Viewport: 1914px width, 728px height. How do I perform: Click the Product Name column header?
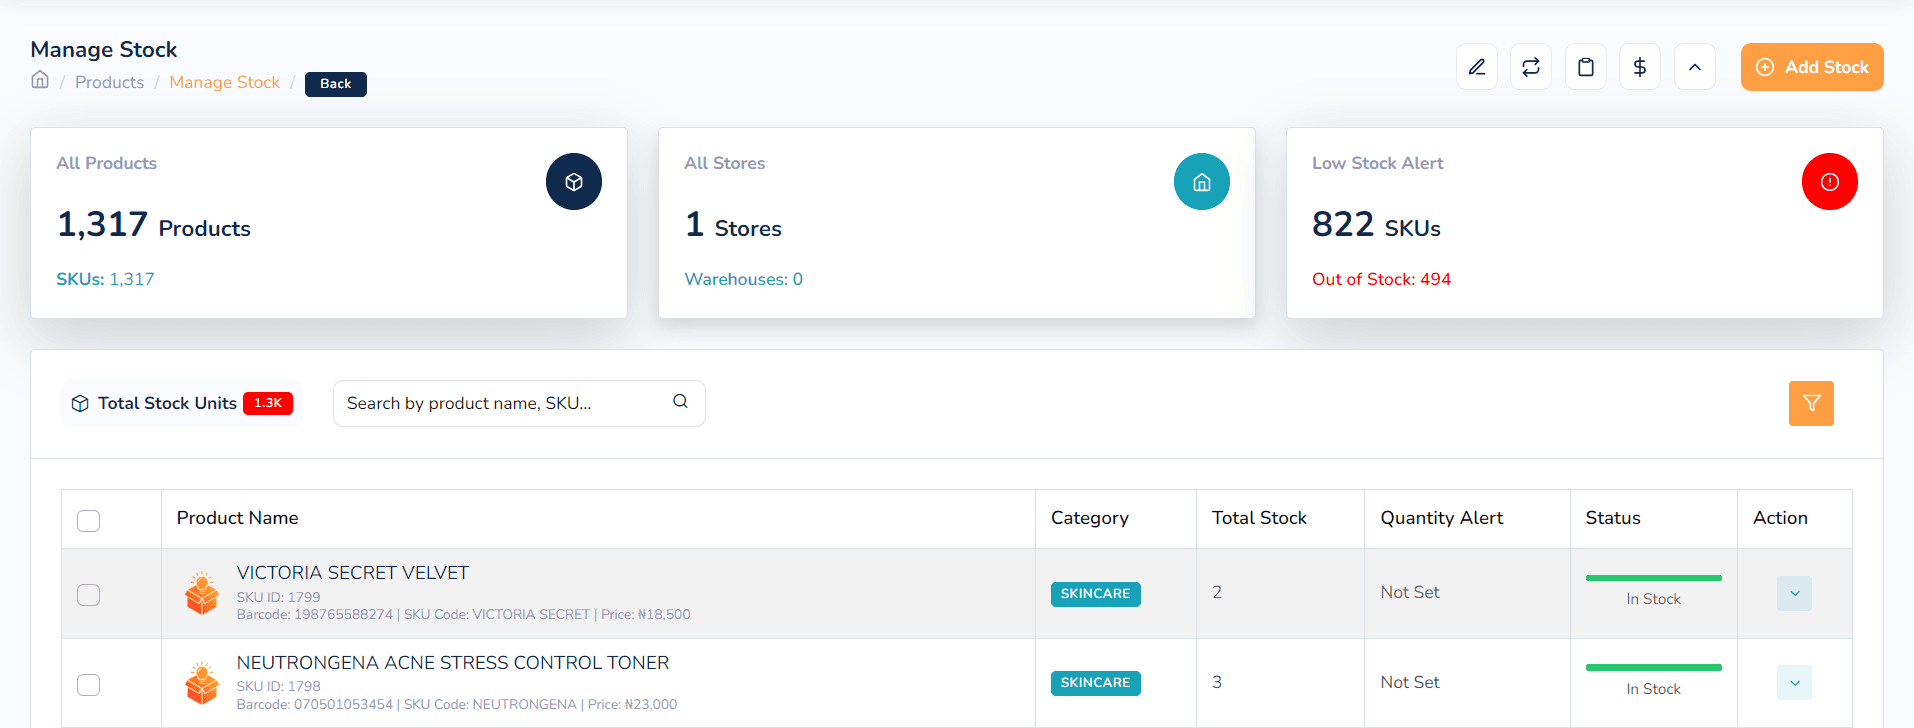(x=237, y=518)
